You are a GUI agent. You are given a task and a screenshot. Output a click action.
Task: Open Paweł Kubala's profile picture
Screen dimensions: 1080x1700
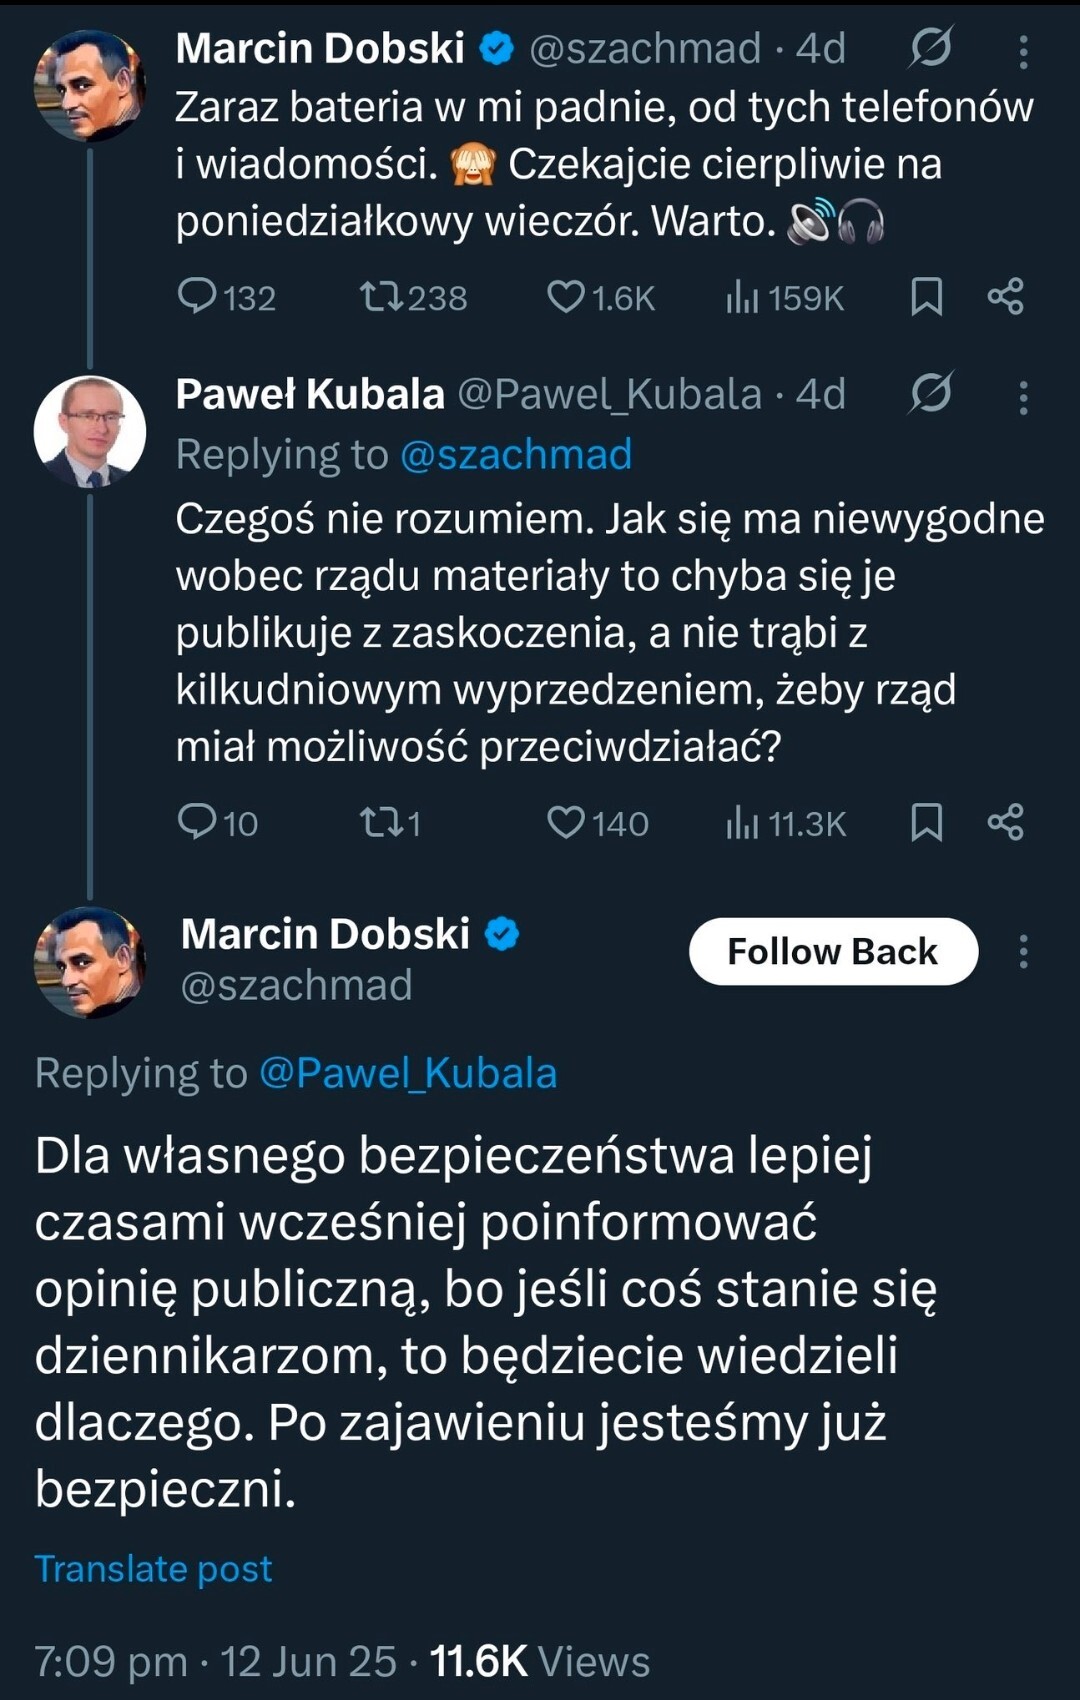click(90, 431)
